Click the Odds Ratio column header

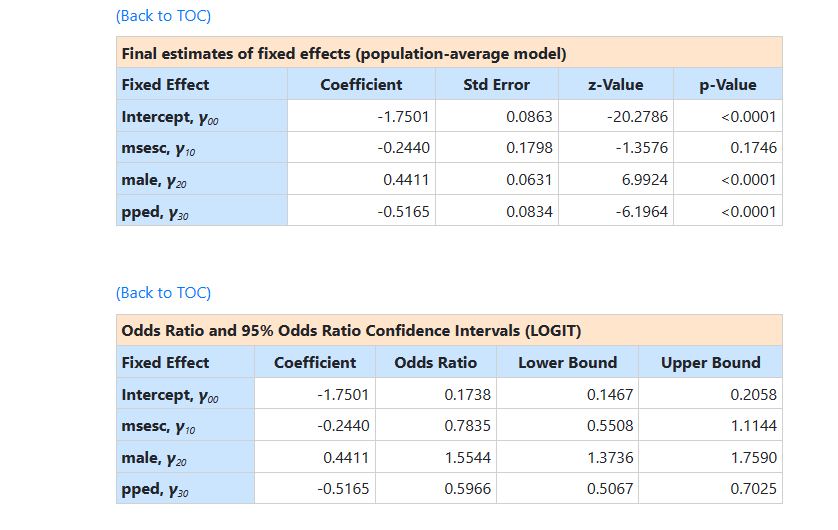click(436, 363)
